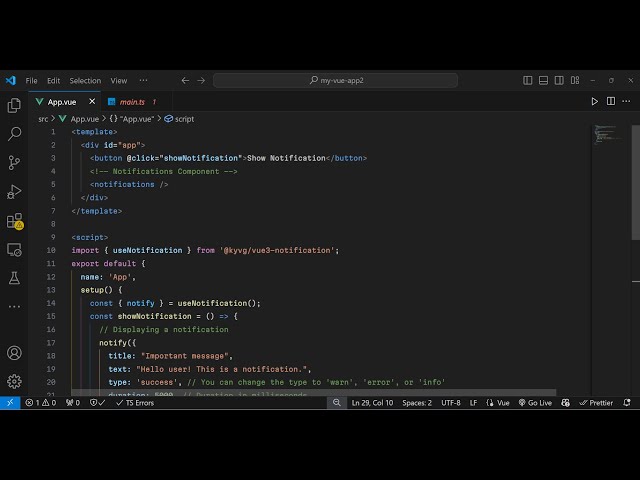Run the file using the play button
Image resolution: width=640 pixels, height=480 pixels.
coord(595,101)
